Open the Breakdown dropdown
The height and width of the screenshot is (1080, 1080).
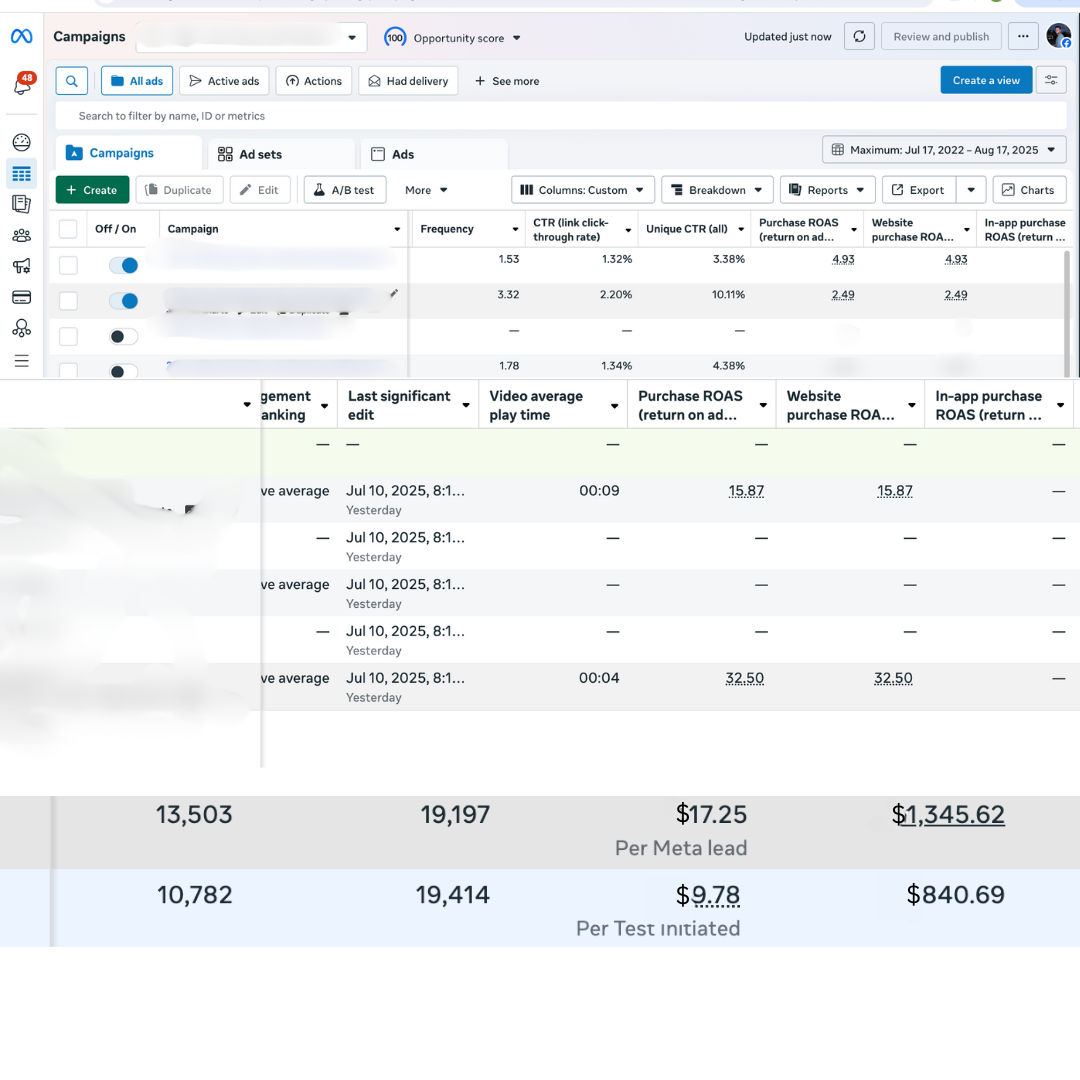(717, 190)
